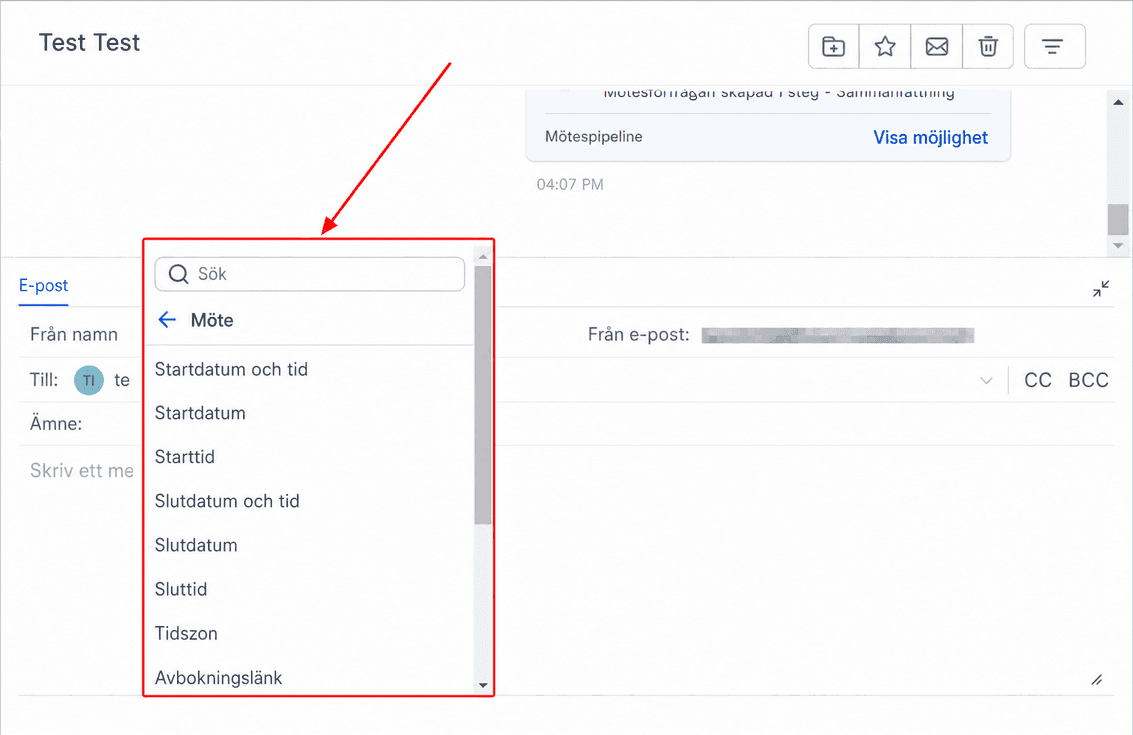The image size is (1133, 735).
Task: Expand the Till recipients dropdown chevron
Action: point(986,380)
